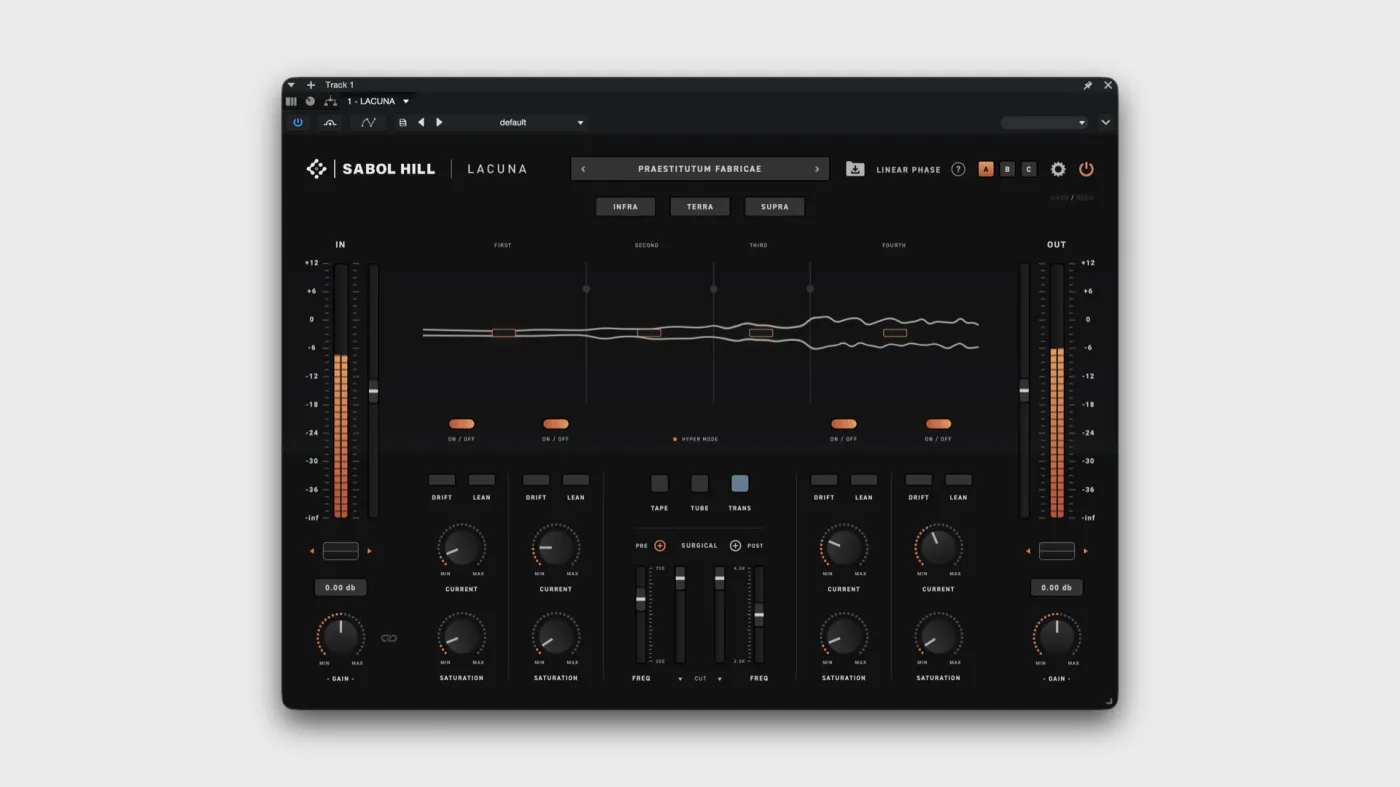
Task: Open plugin settings gear icon
Action: 1058,169
